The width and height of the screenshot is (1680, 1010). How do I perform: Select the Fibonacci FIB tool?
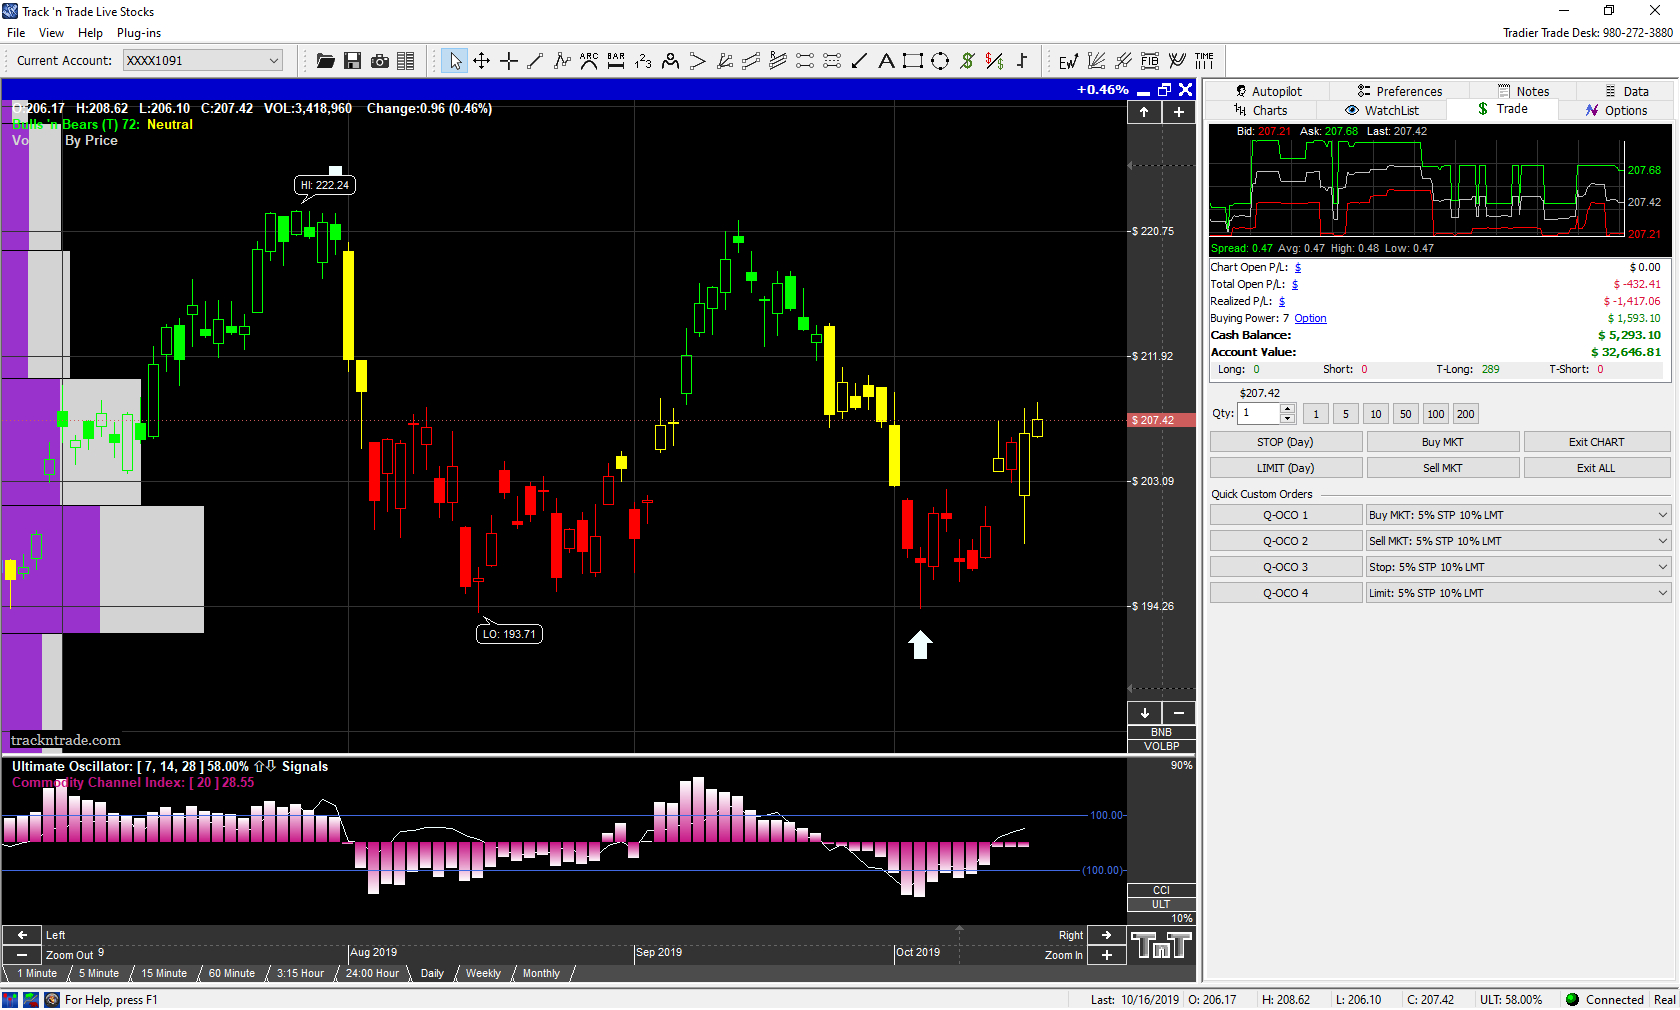[x=1150, y=61]
